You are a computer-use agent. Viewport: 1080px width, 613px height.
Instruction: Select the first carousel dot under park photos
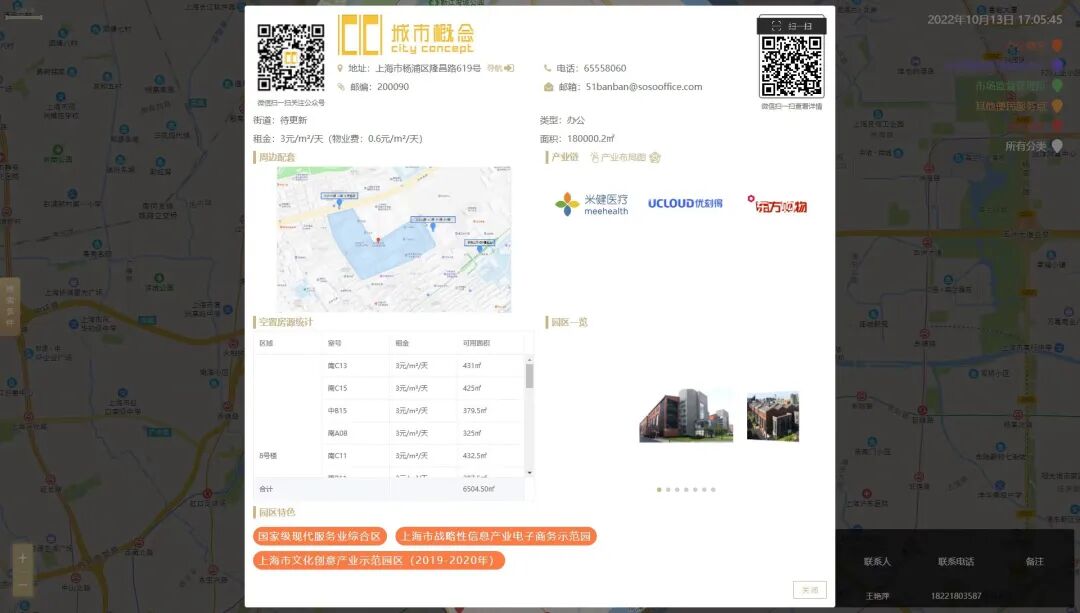tap(659, 490)
